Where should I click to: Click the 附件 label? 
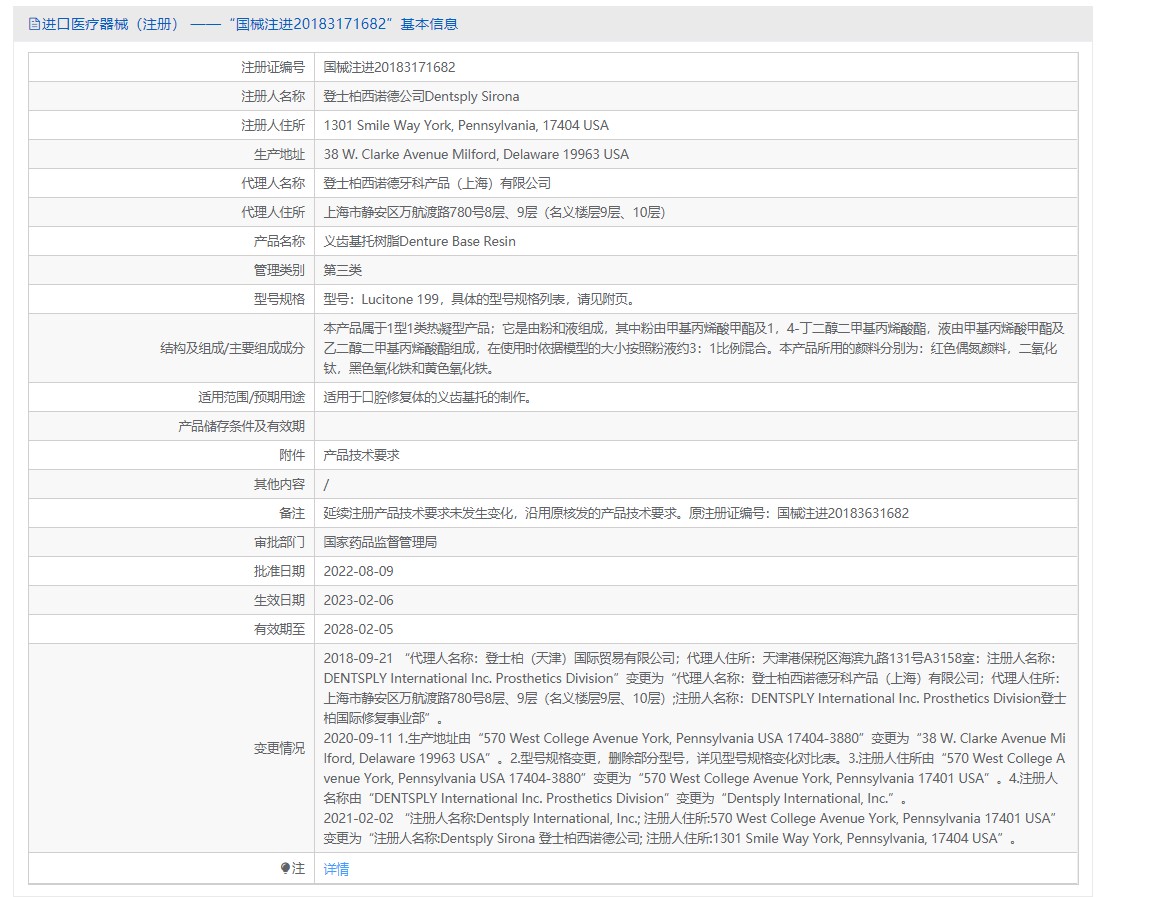(x=291, y=455)
